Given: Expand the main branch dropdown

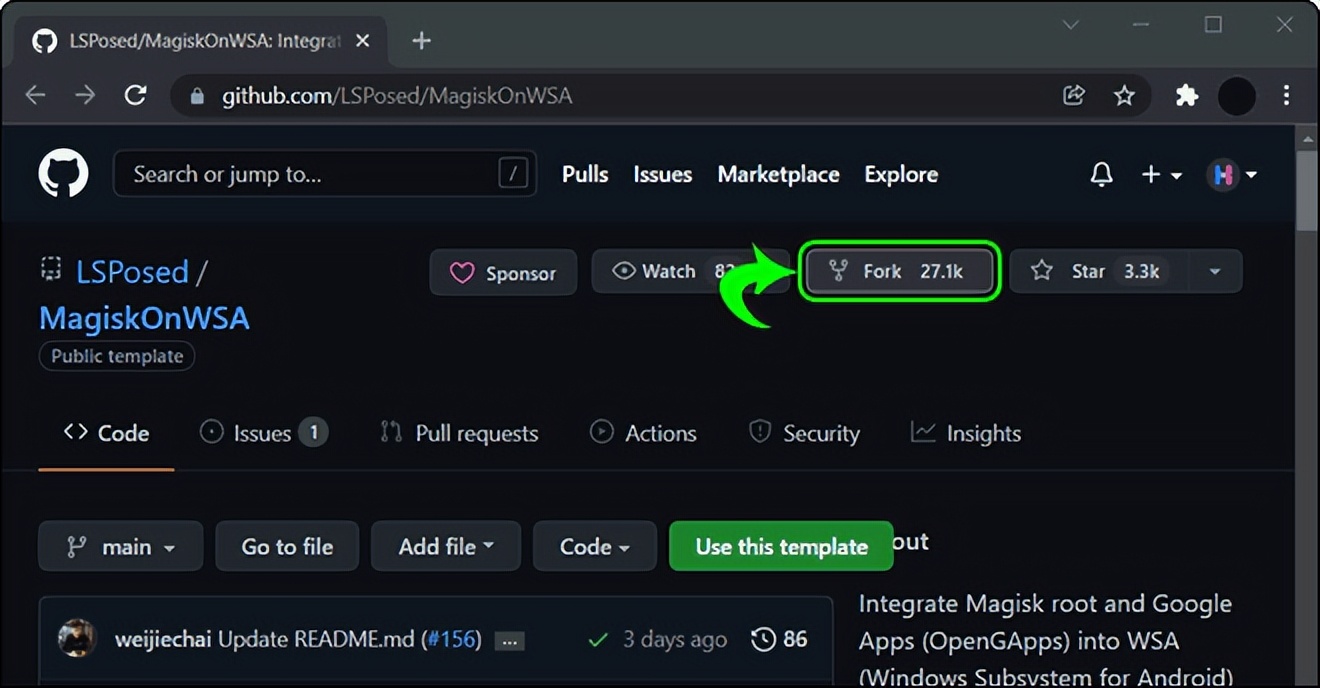Looking at the screenshot, I should pyautogui.click(x=120, y=547).
